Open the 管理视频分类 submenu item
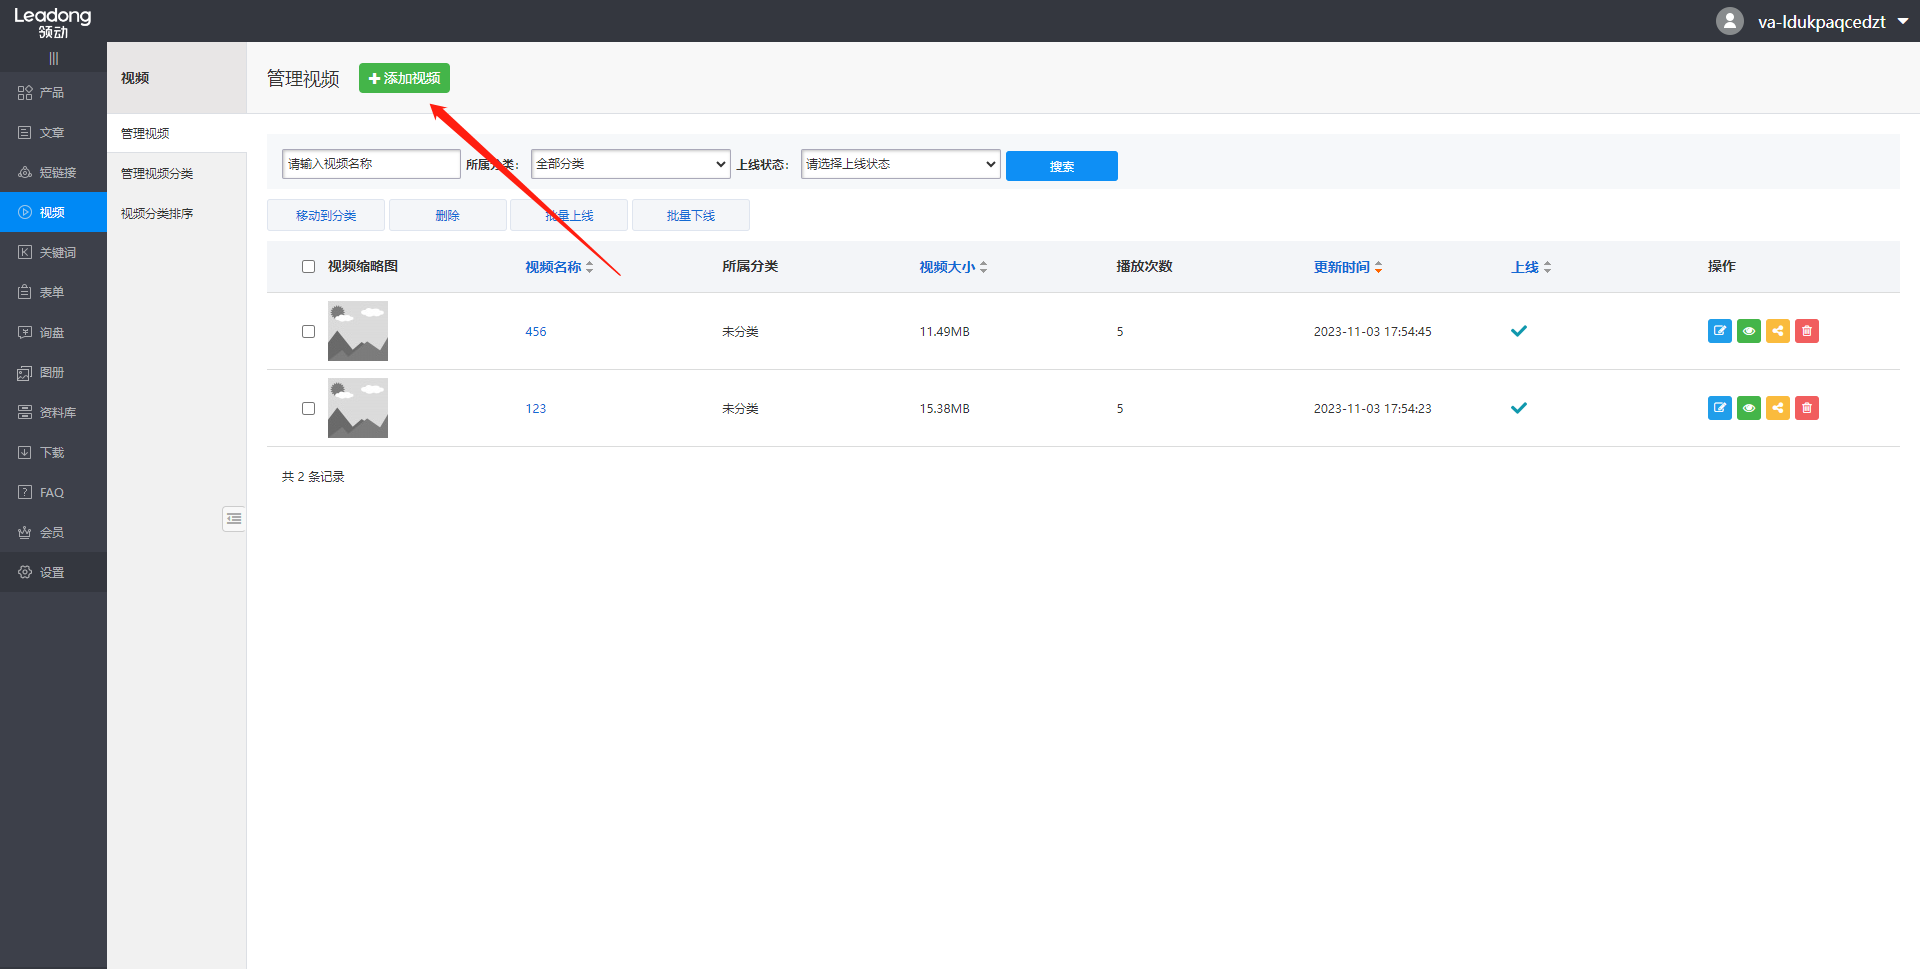 [x=157, y=173]
